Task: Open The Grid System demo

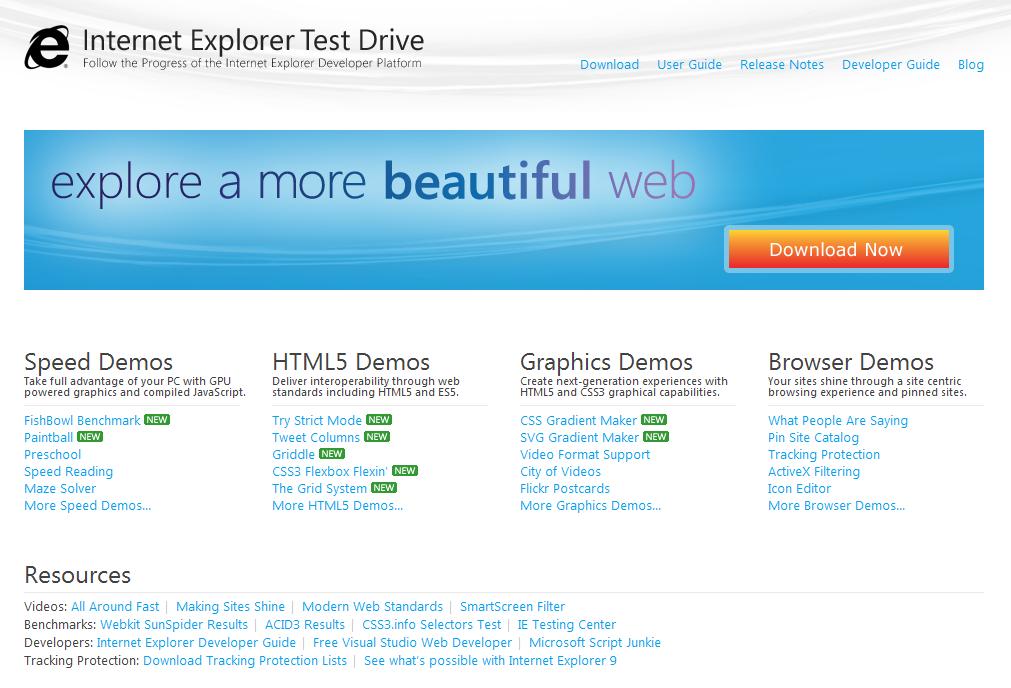Action: (319, 489)
